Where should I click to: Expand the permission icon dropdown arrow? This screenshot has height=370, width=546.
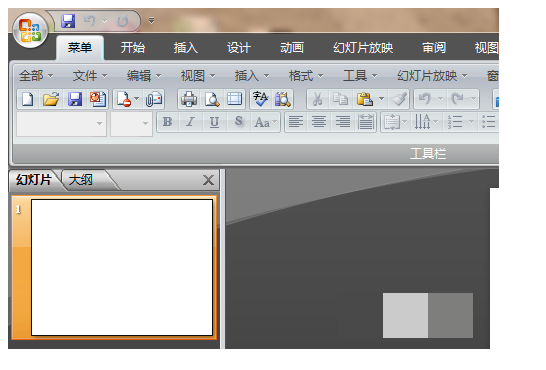(136, 99)
